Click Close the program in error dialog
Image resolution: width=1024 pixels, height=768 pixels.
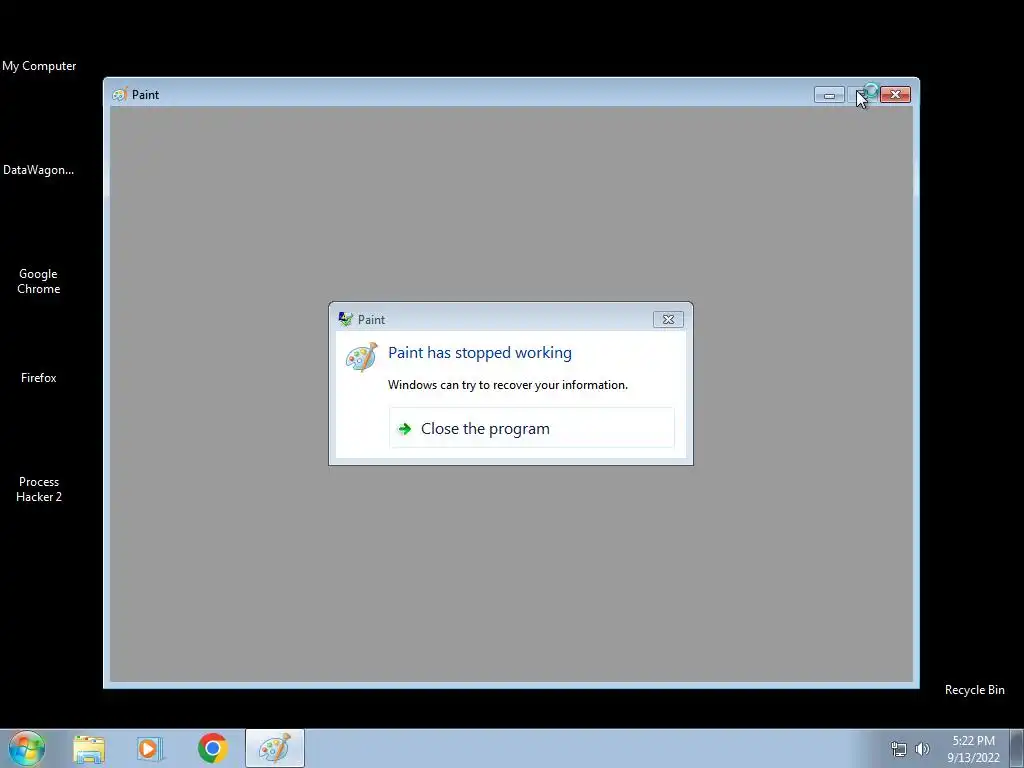tap(531, 428)
